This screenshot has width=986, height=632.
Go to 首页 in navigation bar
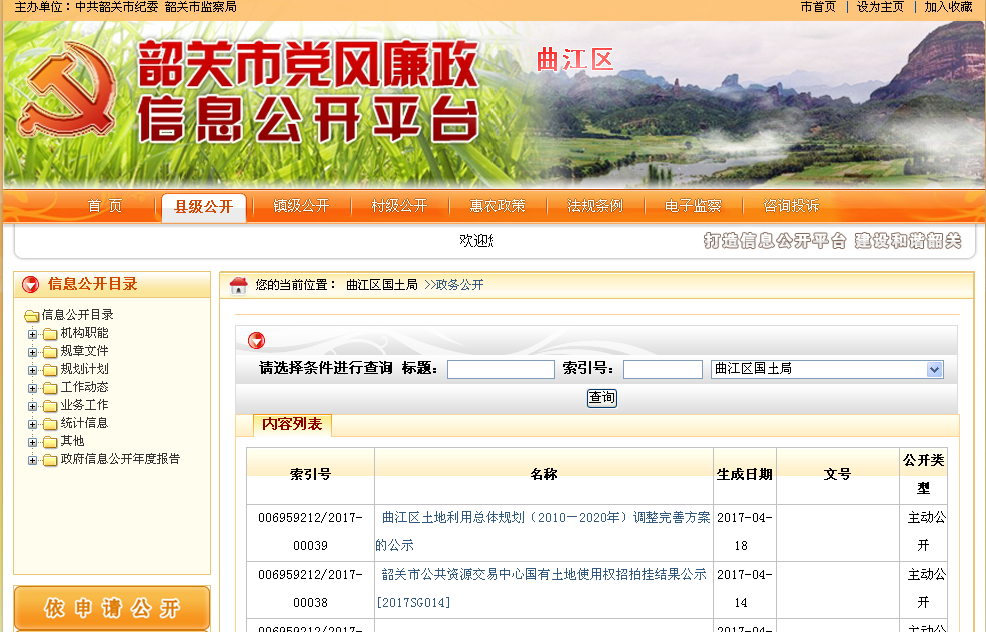[104, 206]
